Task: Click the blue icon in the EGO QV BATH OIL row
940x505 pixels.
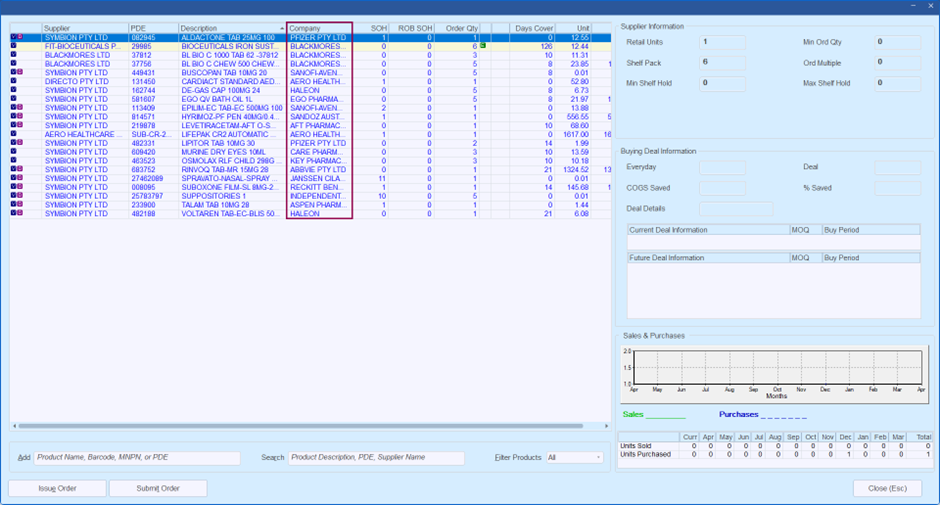Action: 14,98
